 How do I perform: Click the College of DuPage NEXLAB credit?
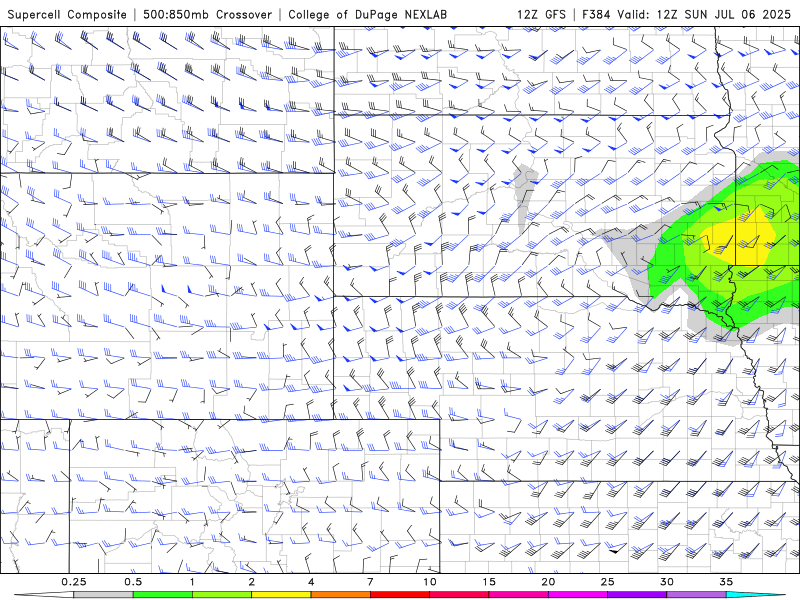pos(367,14)
